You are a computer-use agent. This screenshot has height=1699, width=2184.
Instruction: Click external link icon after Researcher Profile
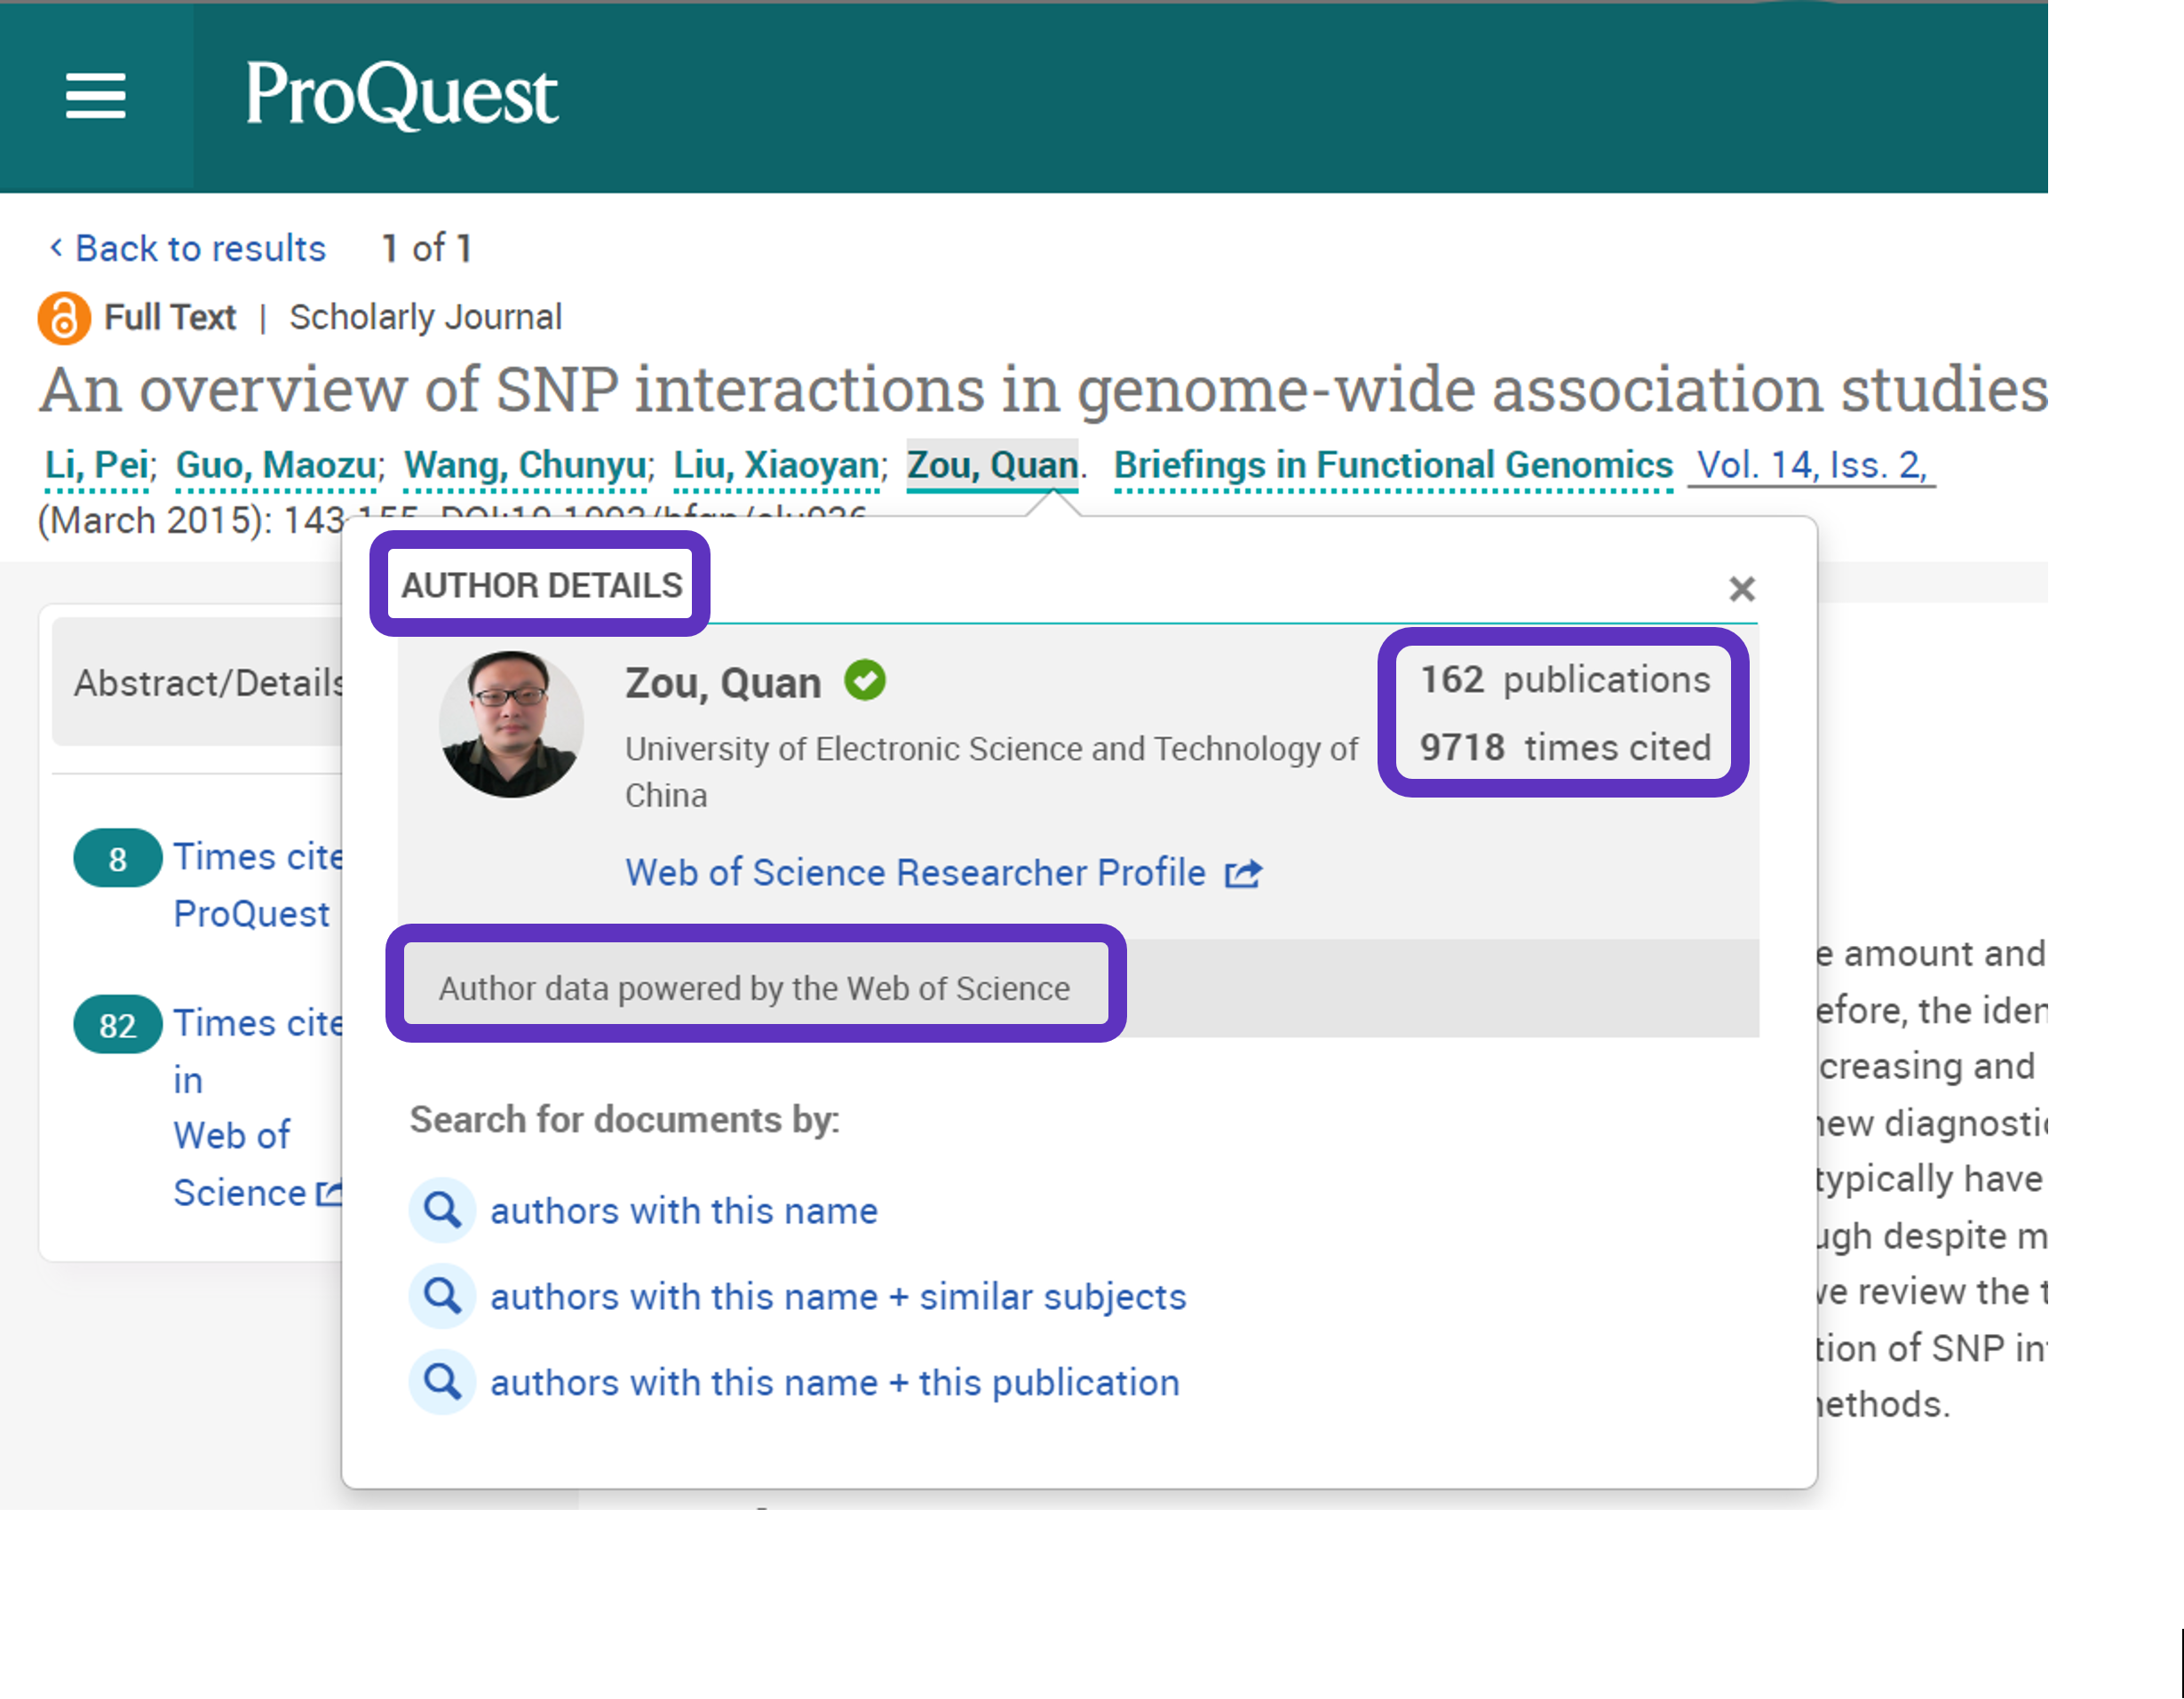tap(1243, 874)
